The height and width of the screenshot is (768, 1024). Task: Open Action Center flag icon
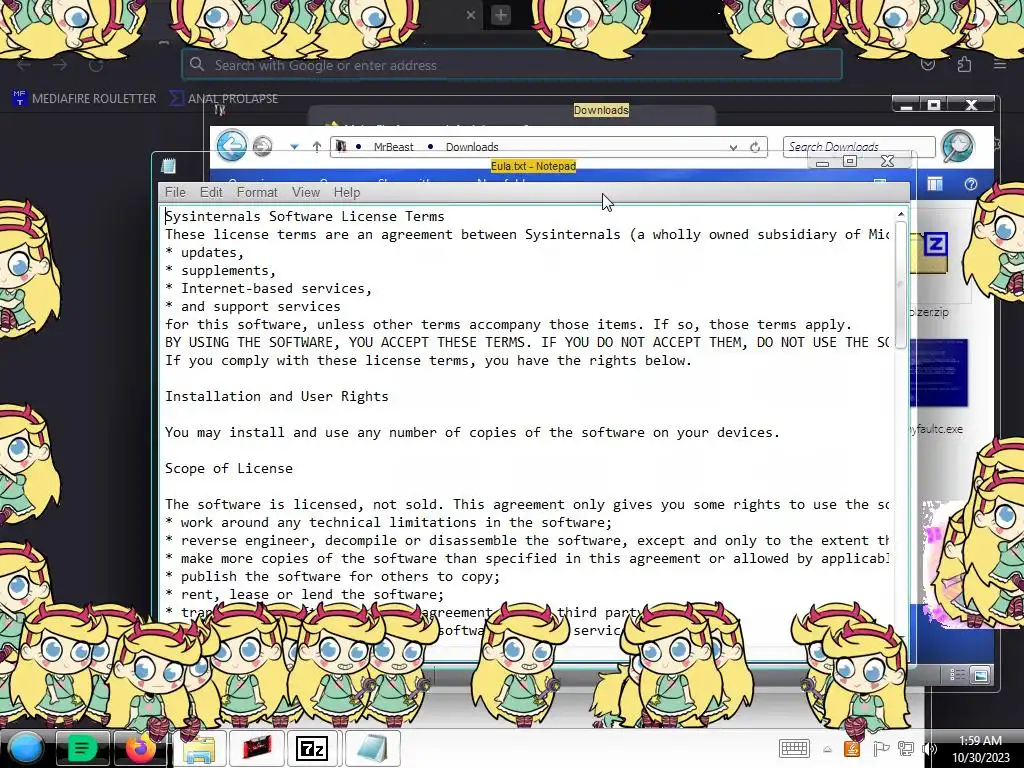(x=880, y=749)
